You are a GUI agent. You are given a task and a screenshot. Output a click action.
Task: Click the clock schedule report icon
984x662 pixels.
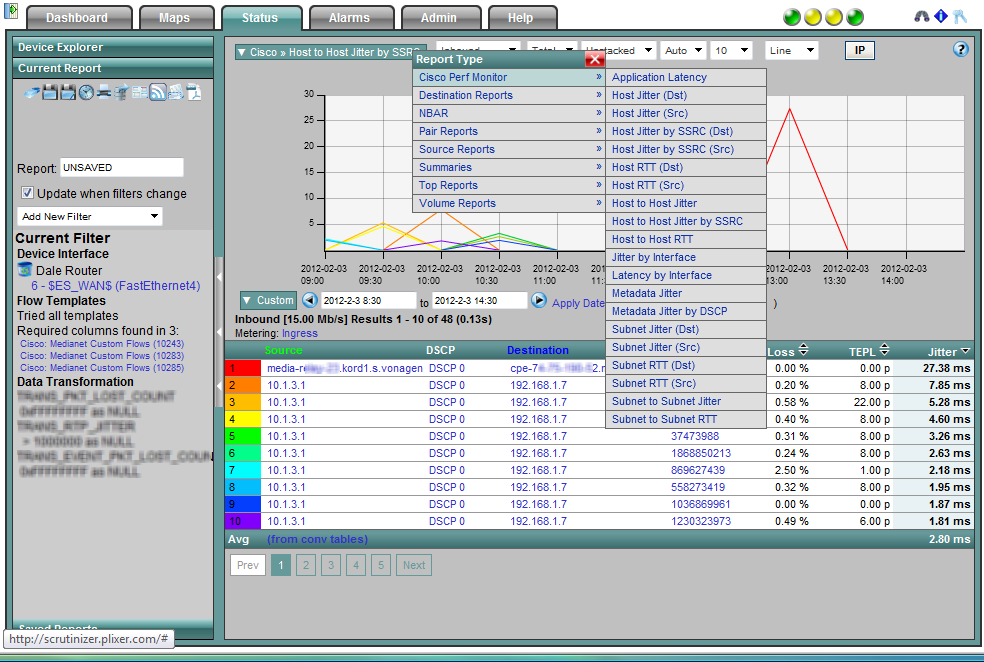[x=87, y=93]
